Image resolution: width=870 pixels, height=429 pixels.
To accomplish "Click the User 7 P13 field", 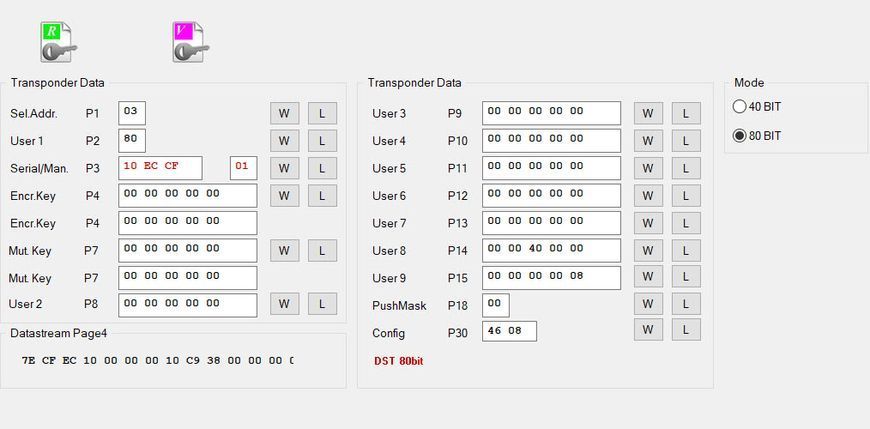I will [x=552, y=223].
